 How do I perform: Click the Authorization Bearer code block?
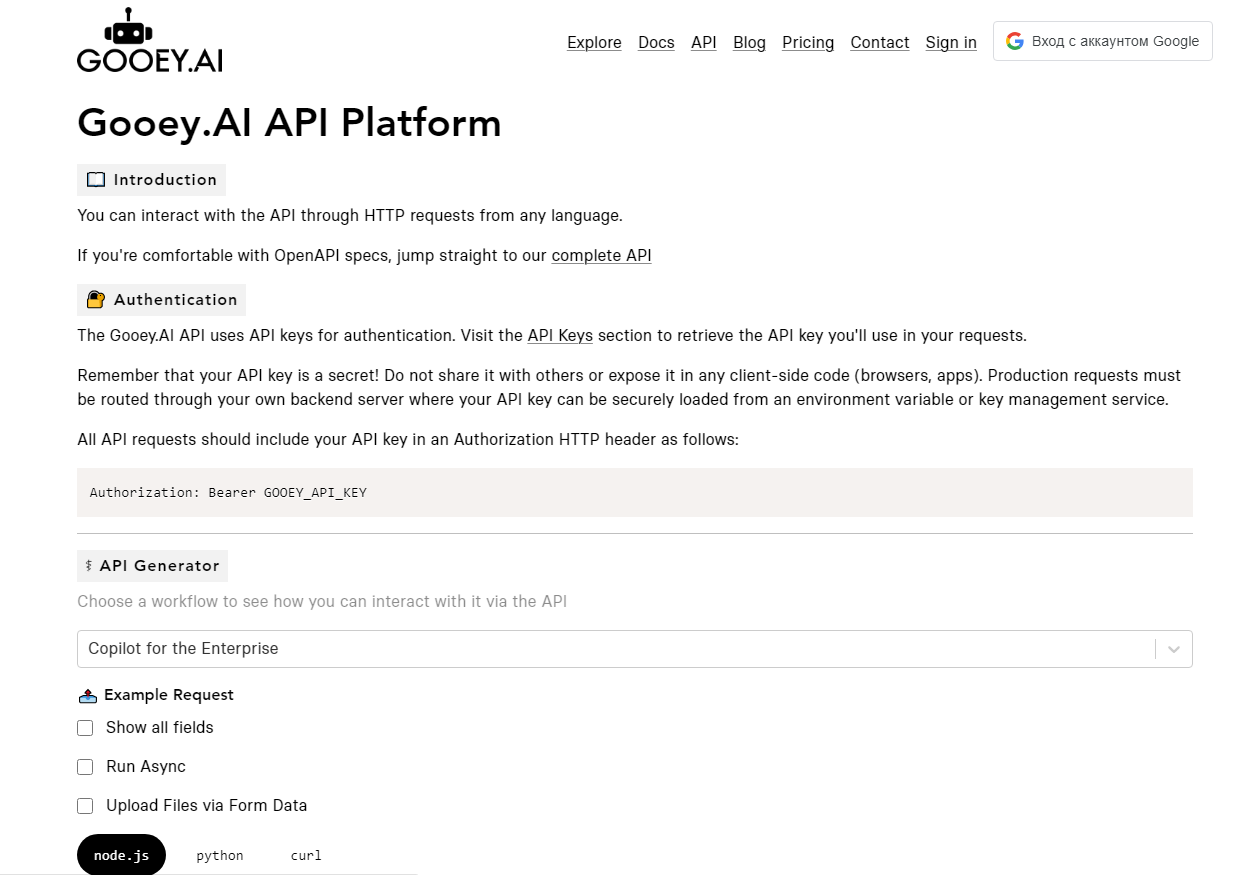[x=635, y=492]
